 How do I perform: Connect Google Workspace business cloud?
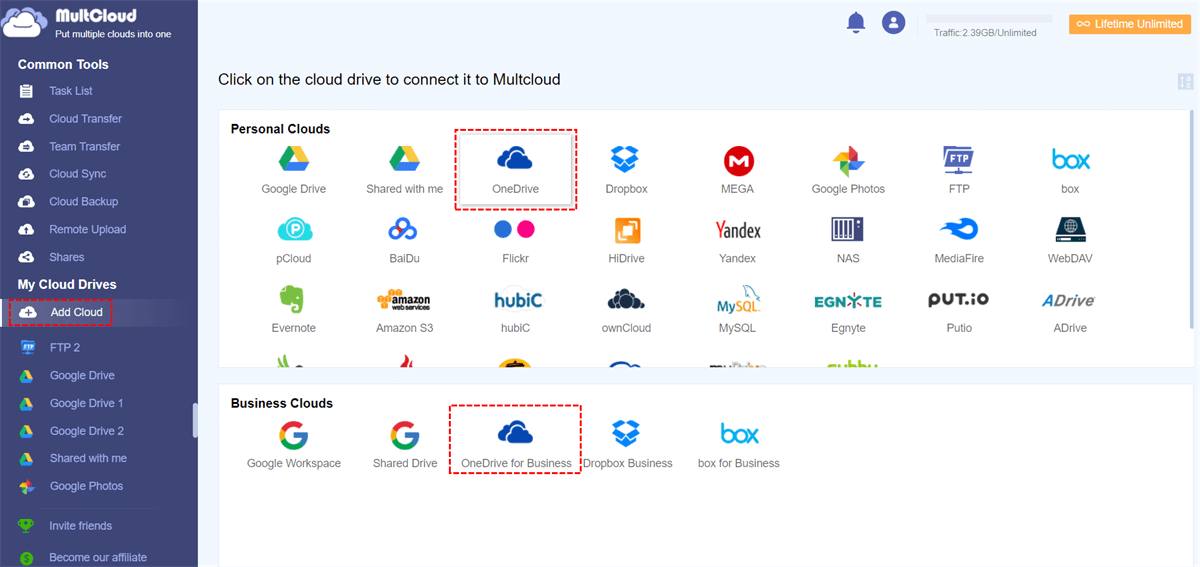coord(294,445)
